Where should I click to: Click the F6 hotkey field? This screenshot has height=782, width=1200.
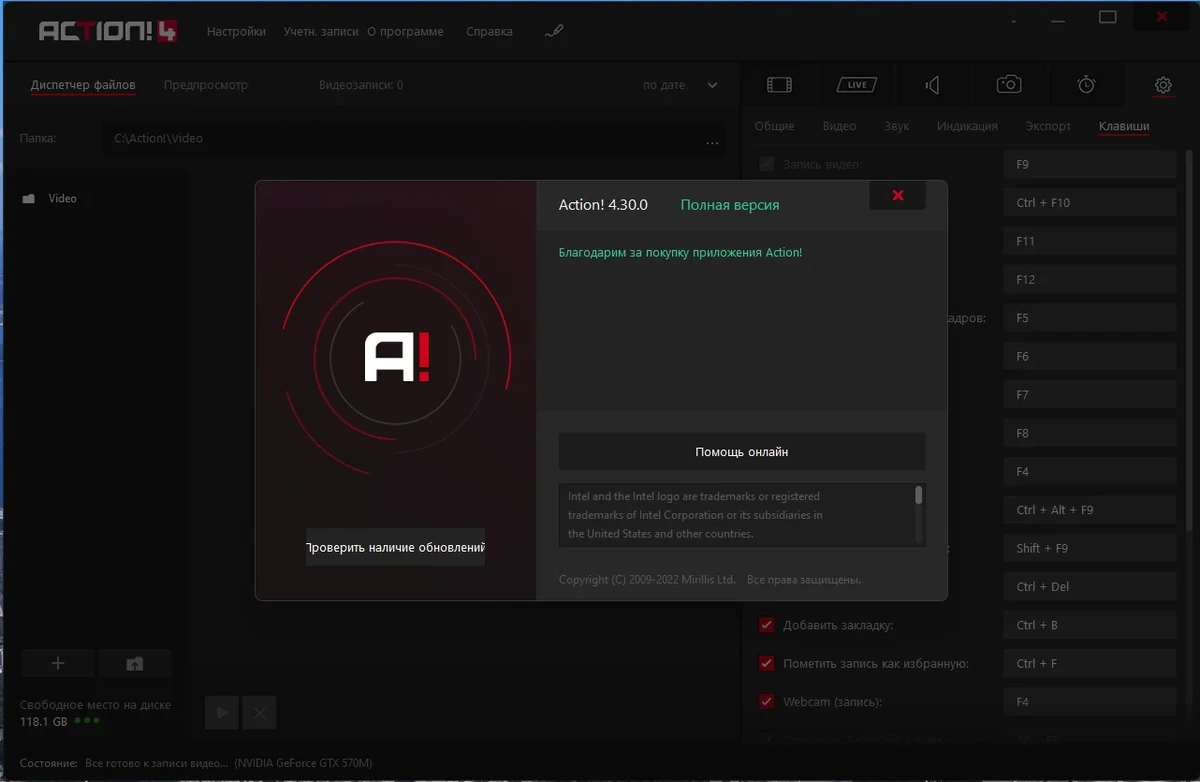point(1090,356)
